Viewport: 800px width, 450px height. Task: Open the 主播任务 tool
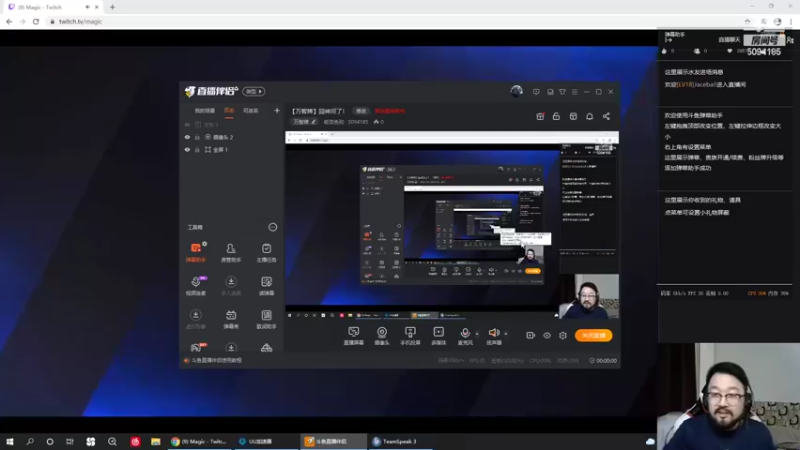tap(266, 252)
